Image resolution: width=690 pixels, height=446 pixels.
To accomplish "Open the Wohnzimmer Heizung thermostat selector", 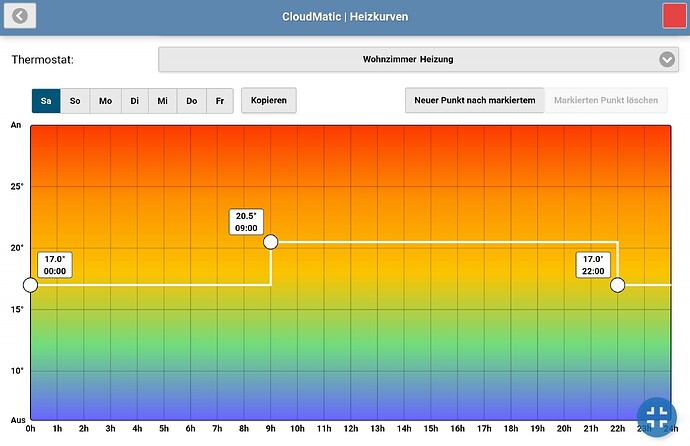I will tap(408, 60).
